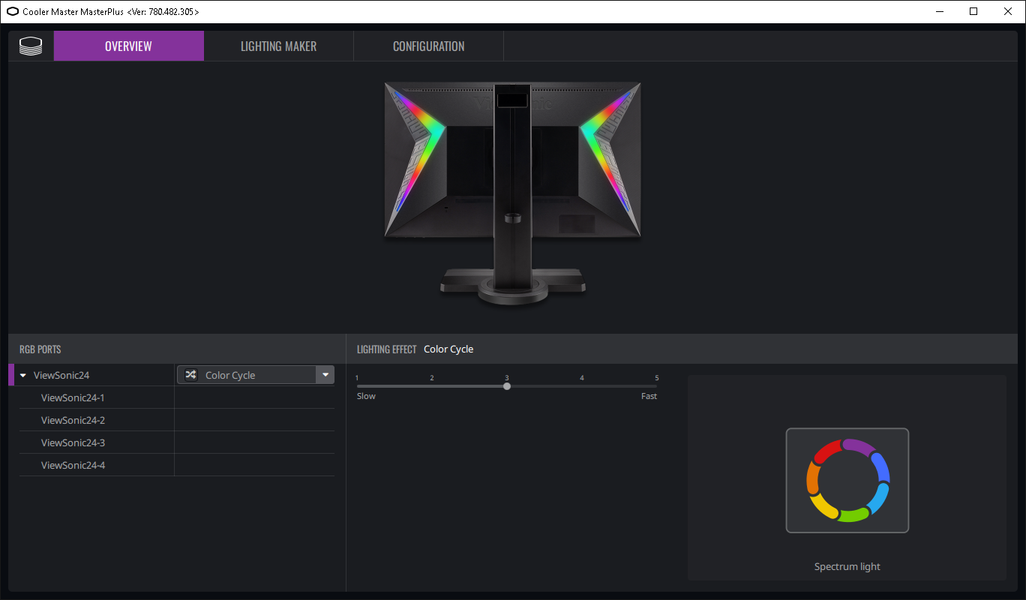Click the monitor preview image
The height and width of the screenshot is (600, 1026).
(512, 194)
